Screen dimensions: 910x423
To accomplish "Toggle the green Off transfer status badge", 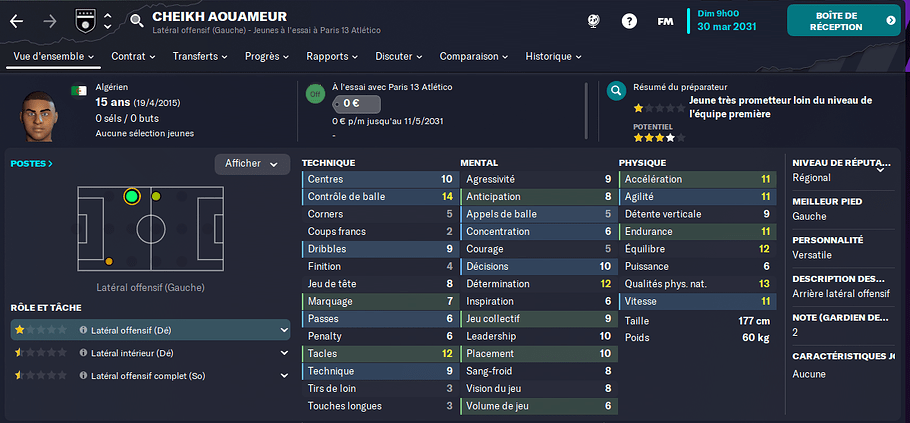I will 315,93.
